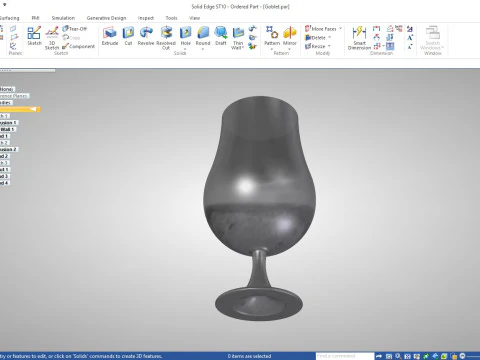Image resolution: width=480 pixels, height=360 pixels.
Task: Click the Tear-Off sketch command
Action: coord(75,29)
